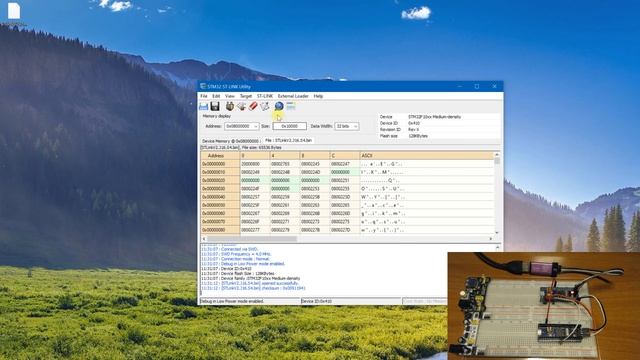The height and width of the screenshot is (360, 640).
Task: Open the white file icon on desktop
Action: (x=14, y=11)
